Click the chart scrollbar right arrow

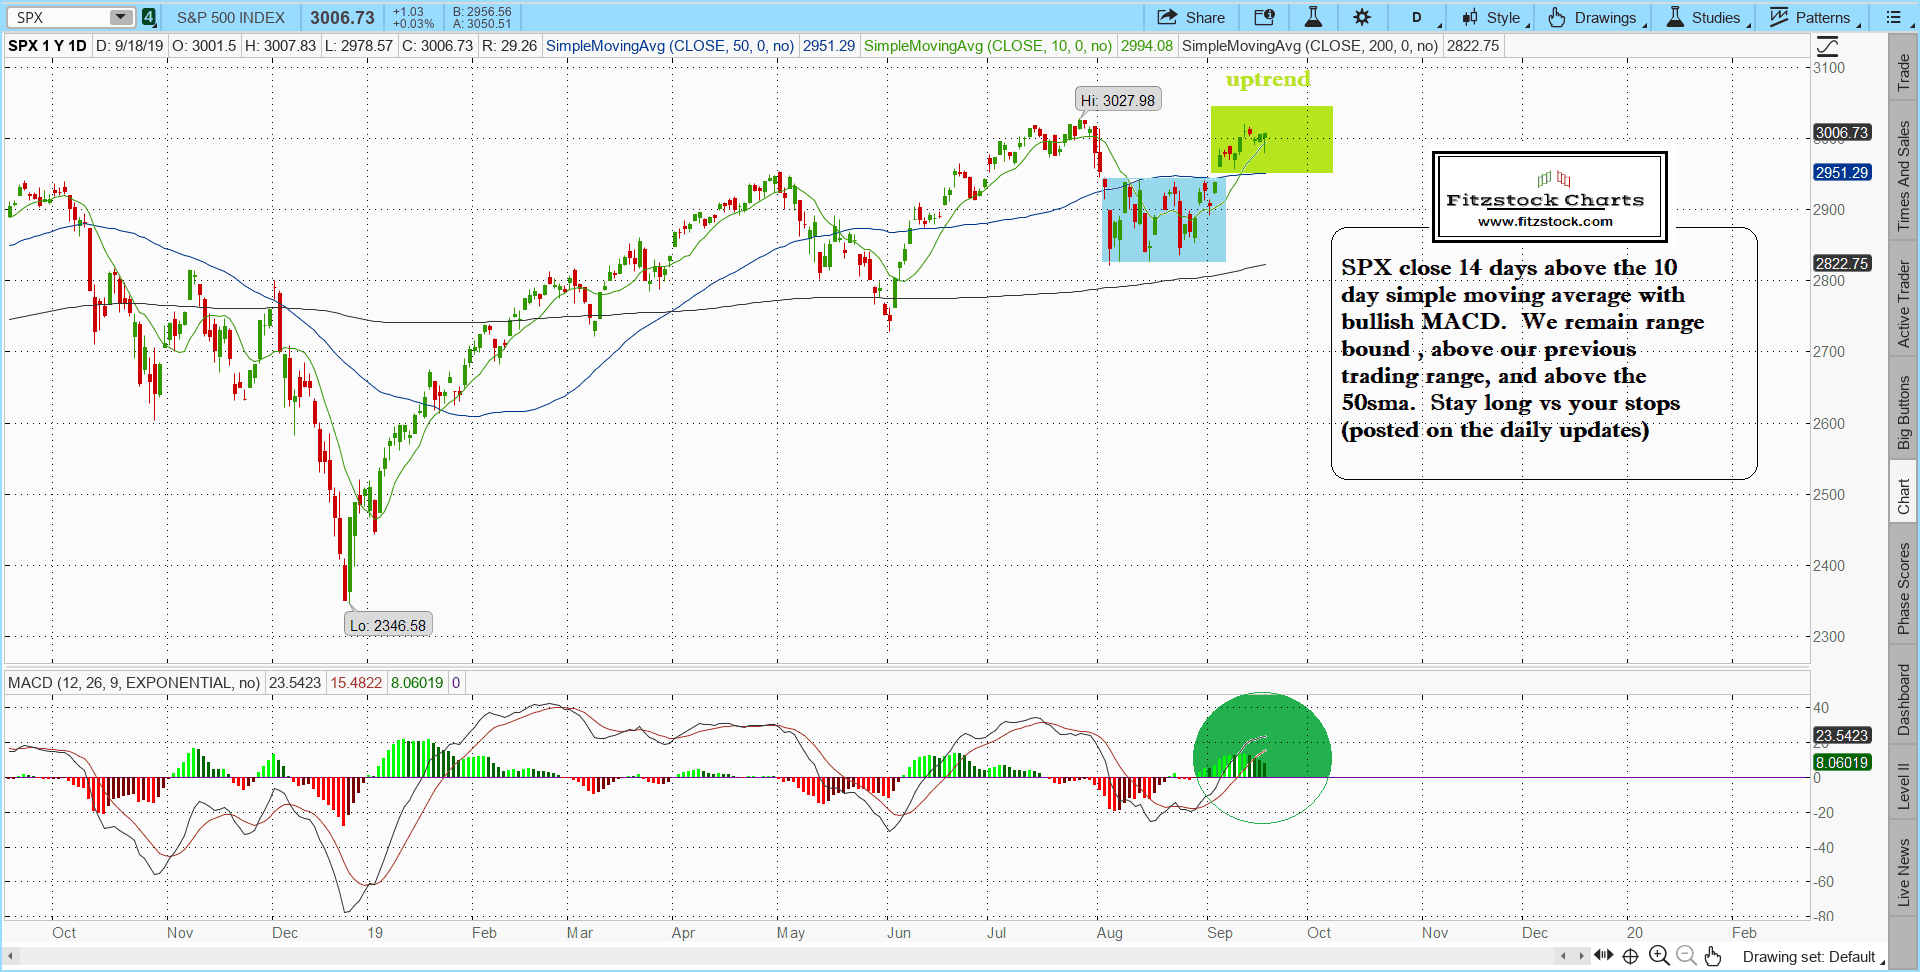[x=1581, y=956]
